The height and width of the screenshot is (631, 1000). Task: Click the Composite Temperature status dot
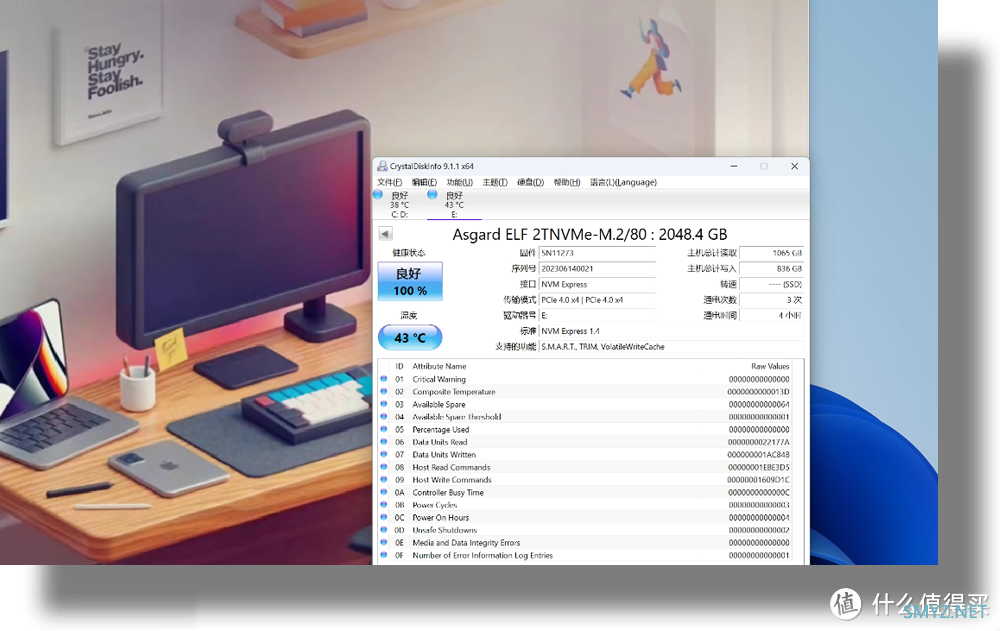pos(384,392)
